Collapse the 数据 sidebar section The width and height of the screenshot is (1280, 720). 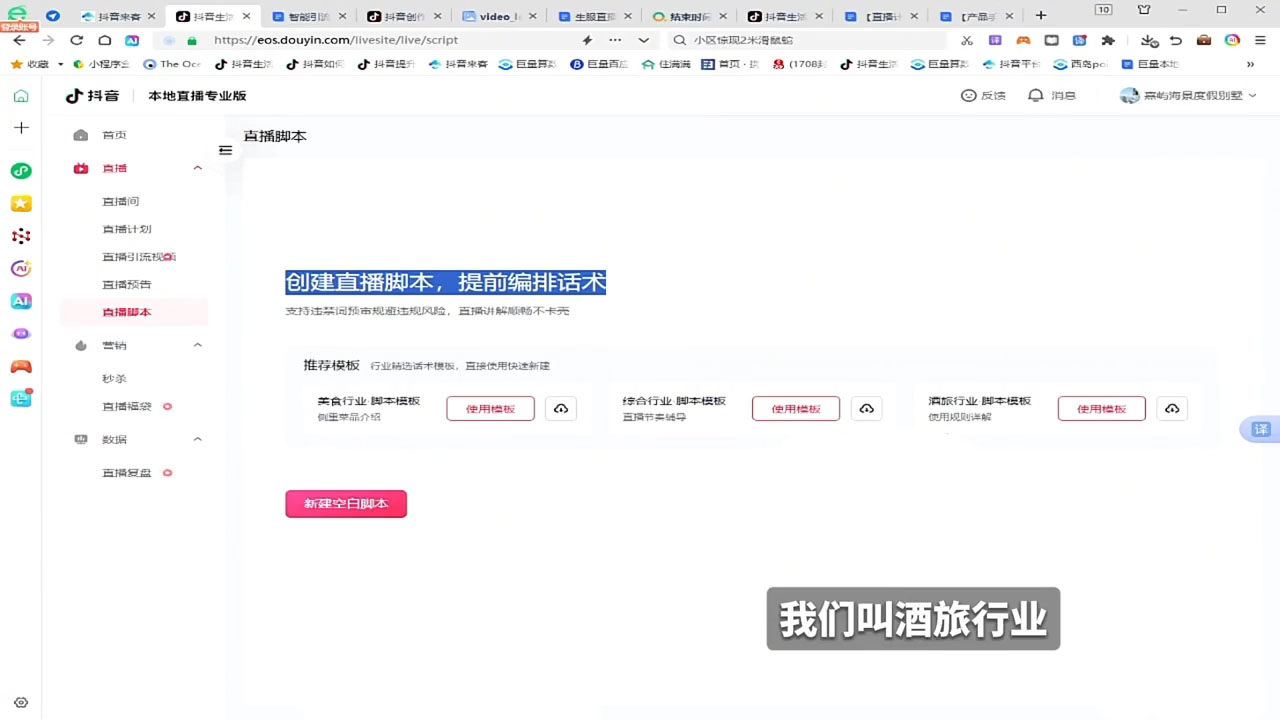(x=197, y=439)
